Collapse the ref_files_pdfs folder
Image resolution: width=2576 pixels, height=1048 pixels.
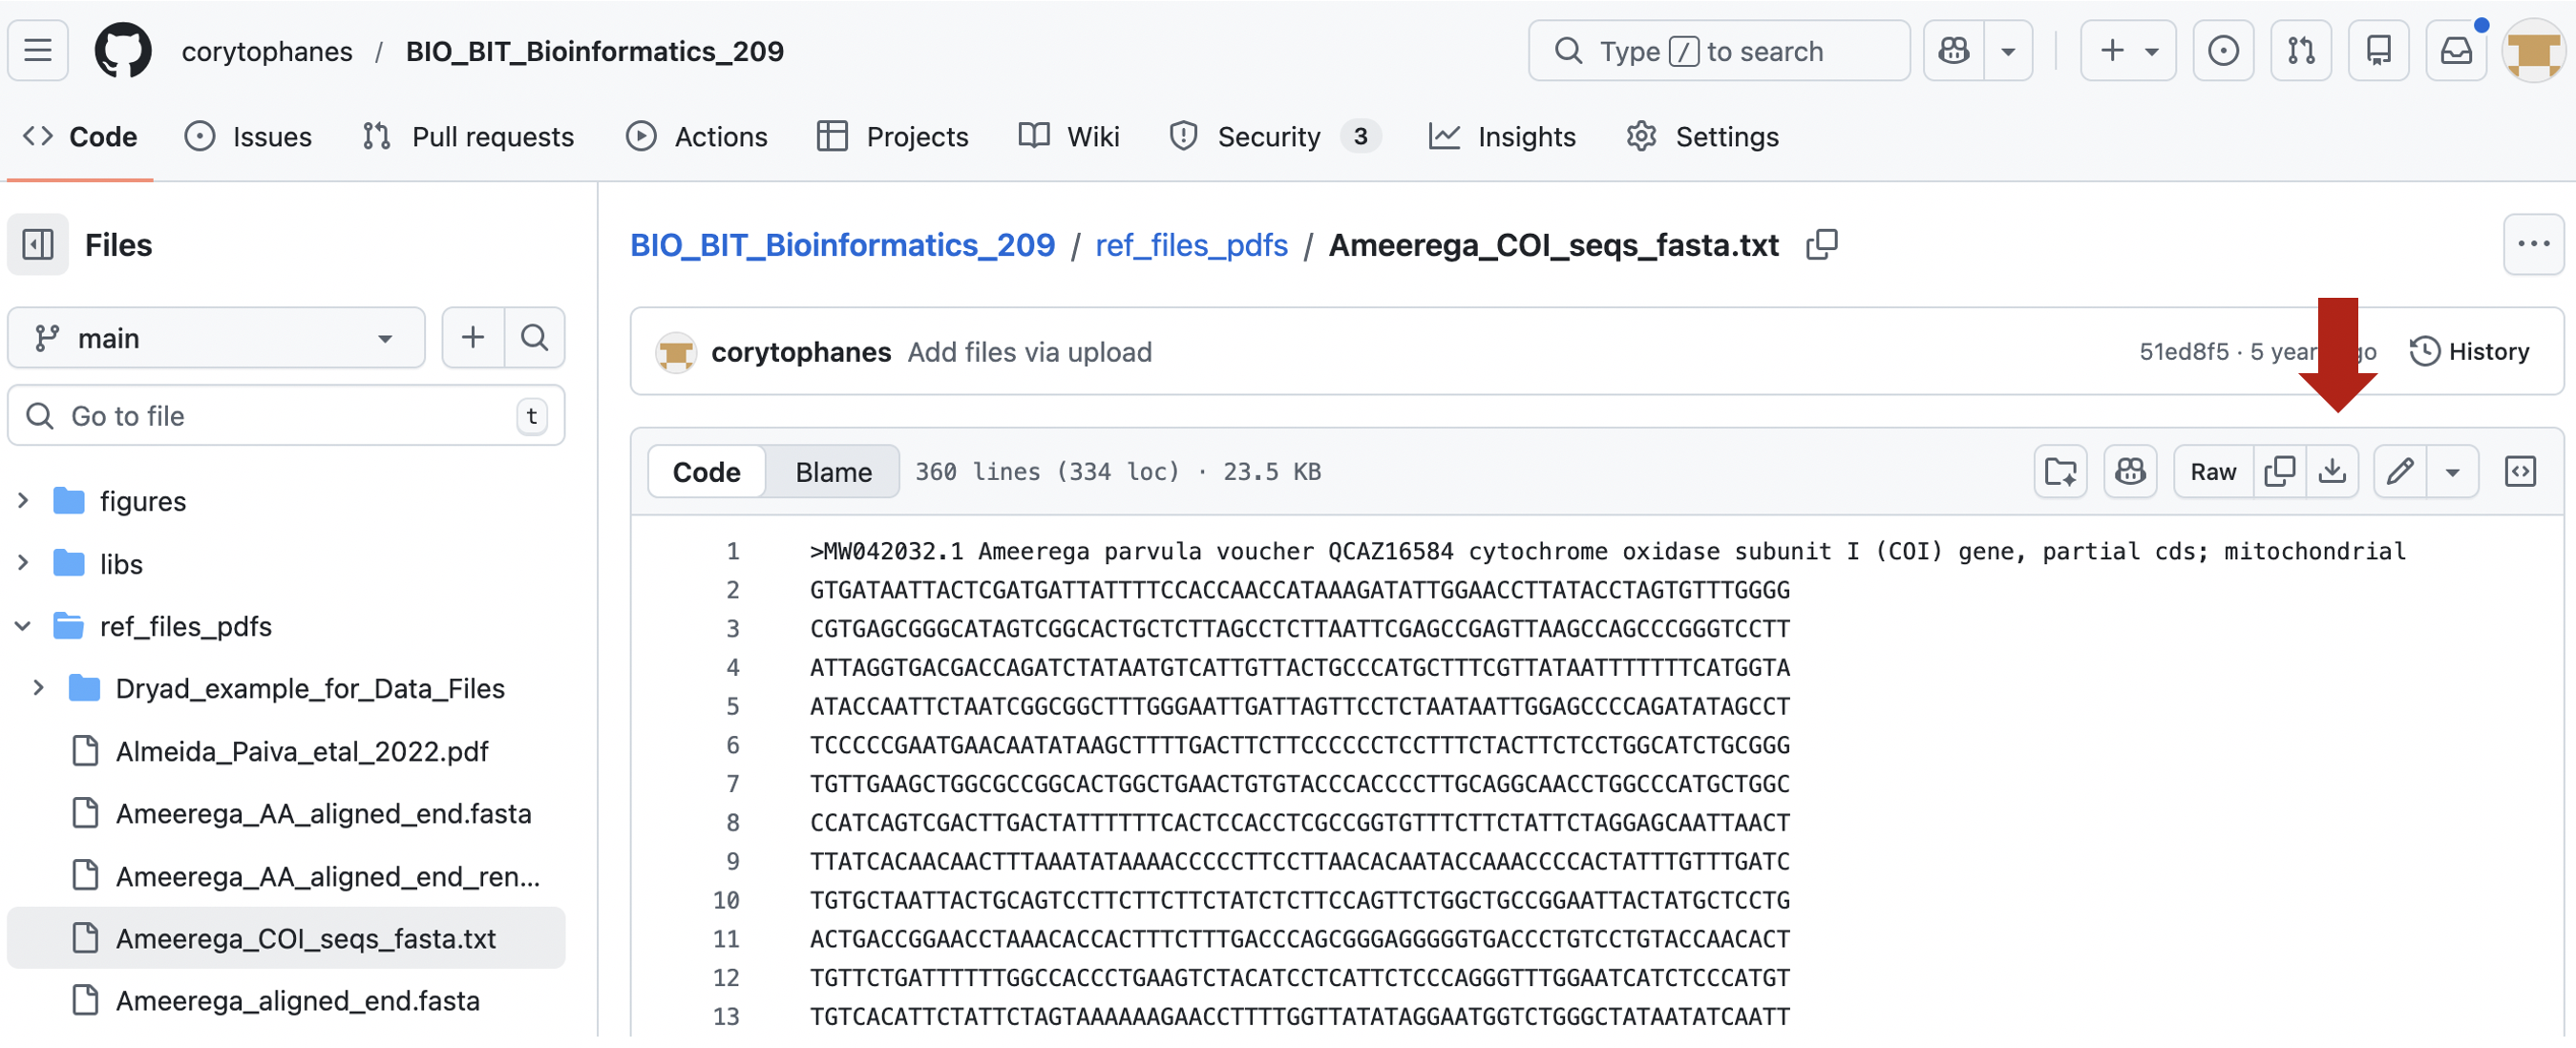click(23, 627)
